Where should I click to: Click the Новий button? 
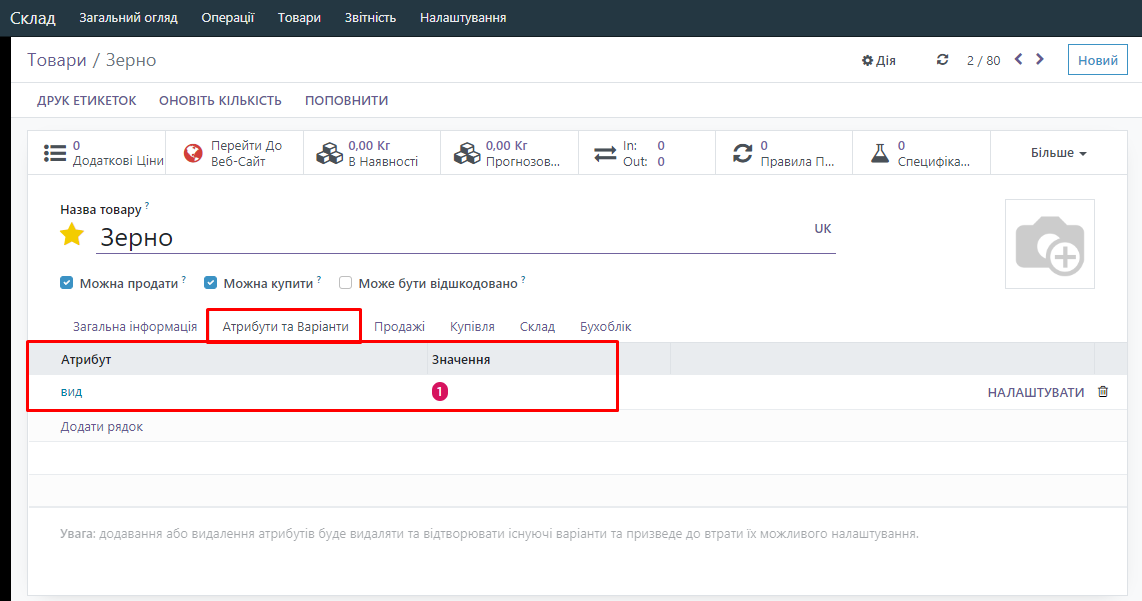(x=1097, y=60)
